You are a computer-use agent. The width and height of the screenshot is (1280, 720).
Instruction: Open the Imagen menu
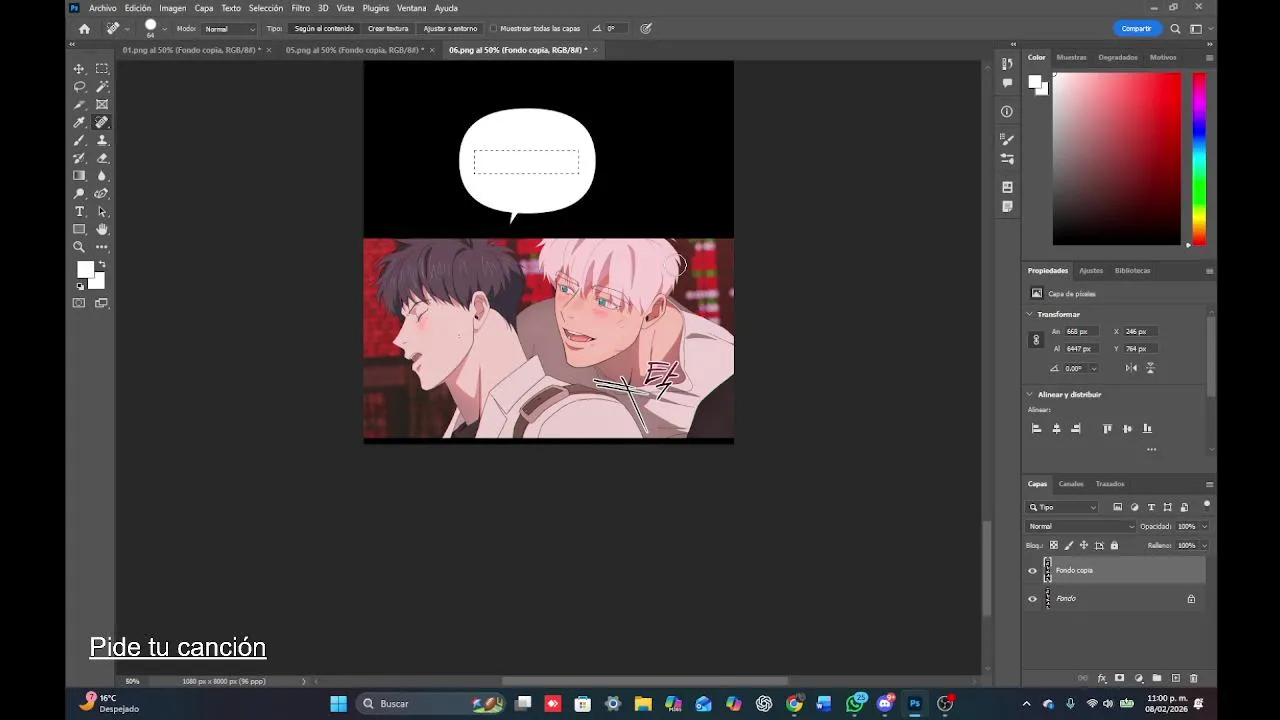[x=172, y=8]
